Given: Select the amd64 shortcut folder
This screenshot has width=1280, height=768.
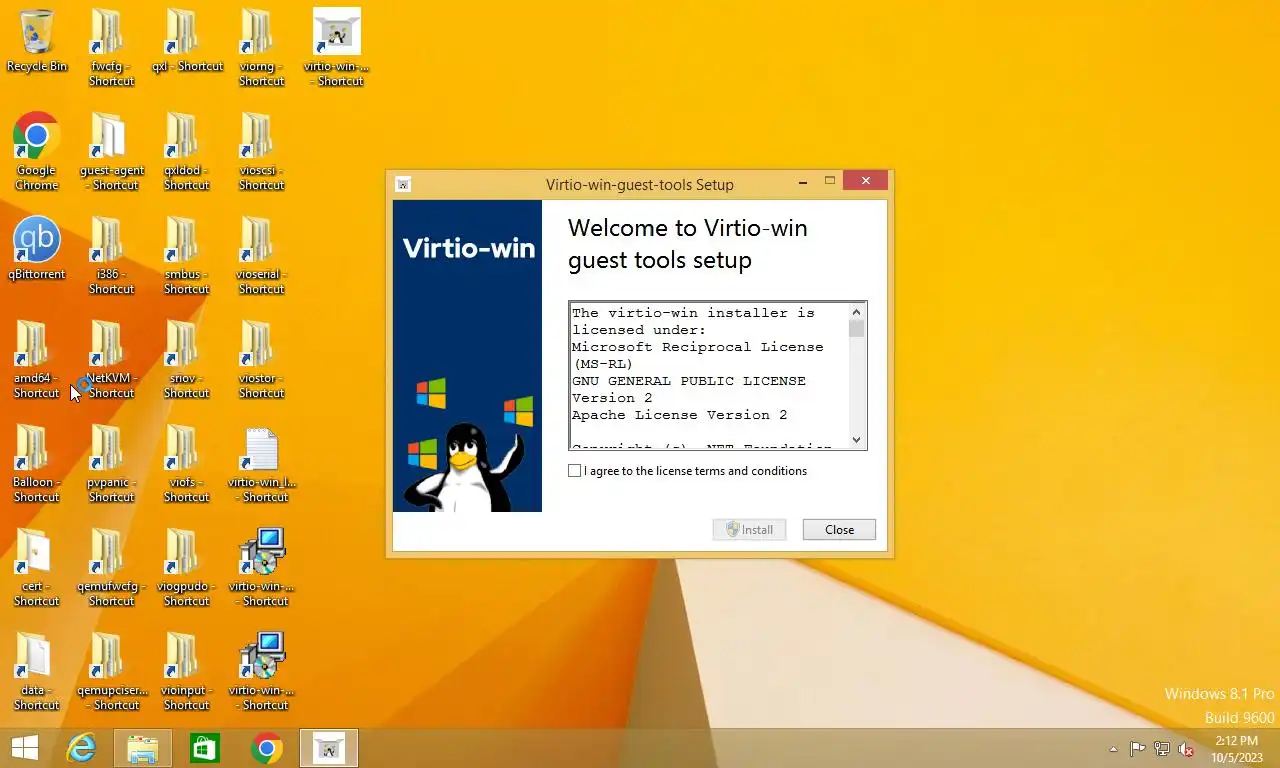Looking at the screenshot, I should [x=36, y=360].
